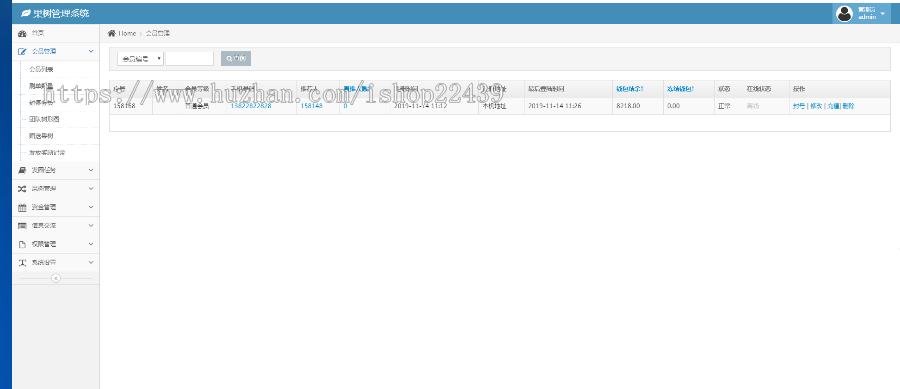
Task: Click 修改 action for member 158158
Action: pos(816,106)
